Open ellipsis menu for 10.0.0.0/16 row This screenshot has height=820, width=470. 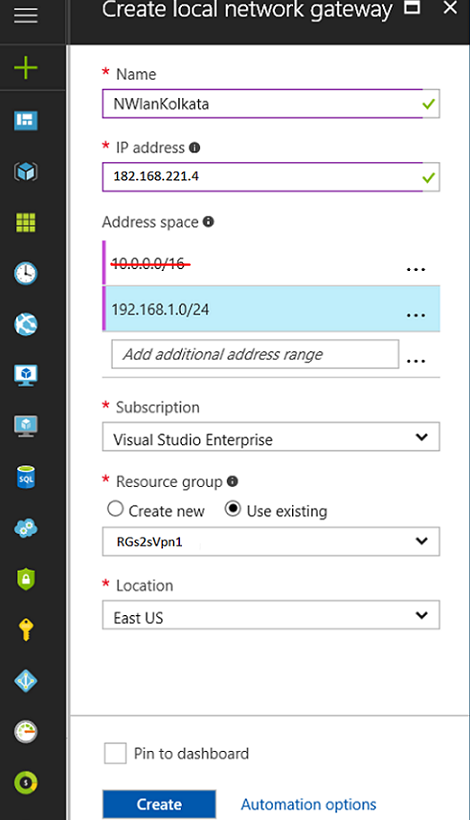tap(416, 270)
